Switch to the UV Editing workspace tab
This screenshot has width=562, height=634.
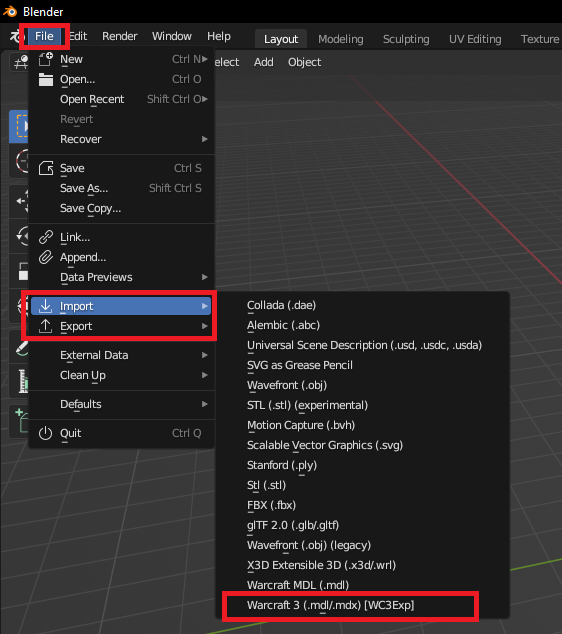click(x=475, y=39)
